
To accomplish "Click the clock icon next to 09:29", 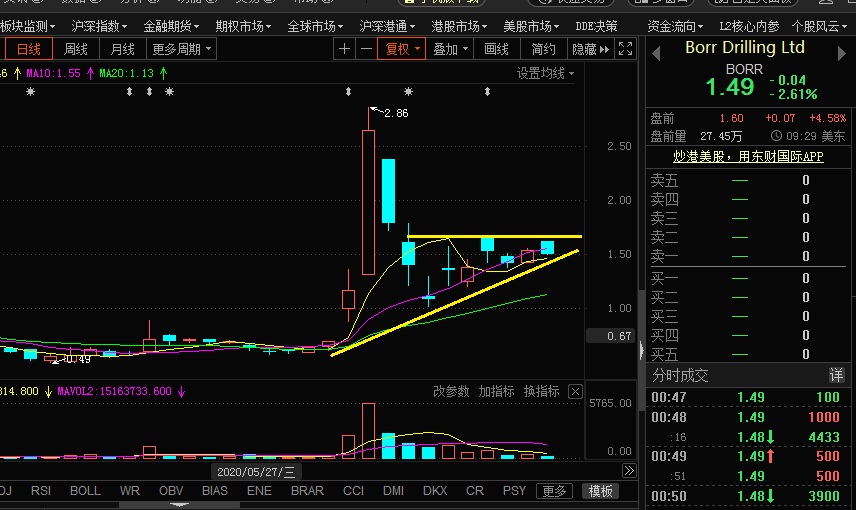I will pos(776,136).
